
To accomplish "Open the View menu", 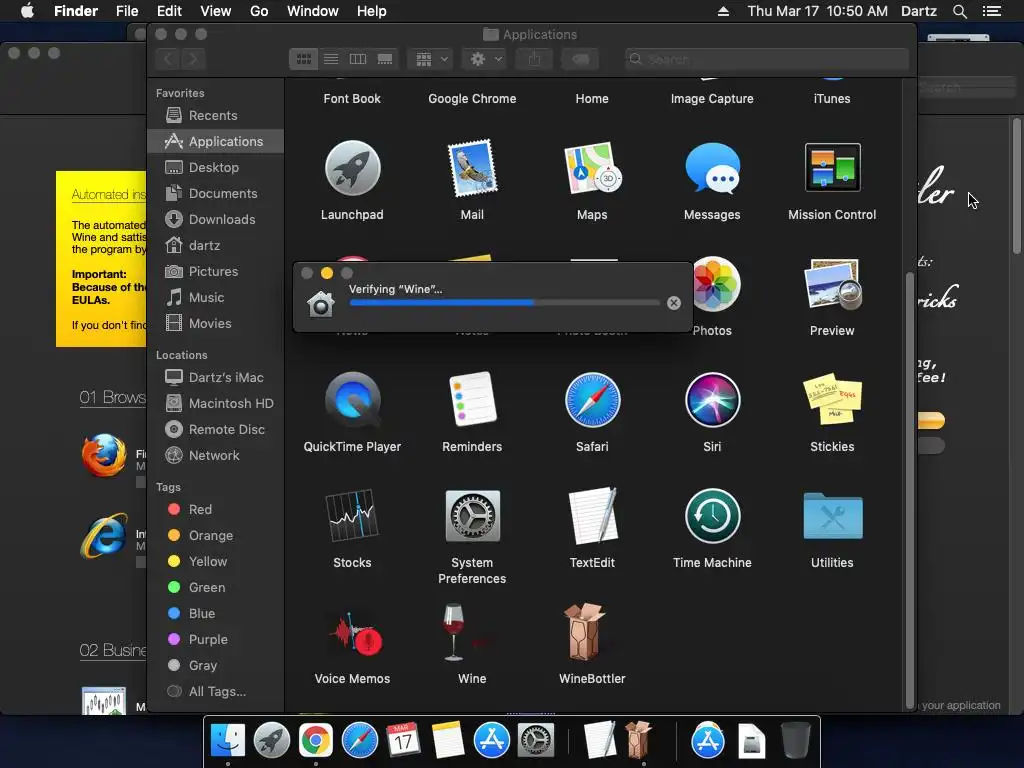I will (216, 11).
